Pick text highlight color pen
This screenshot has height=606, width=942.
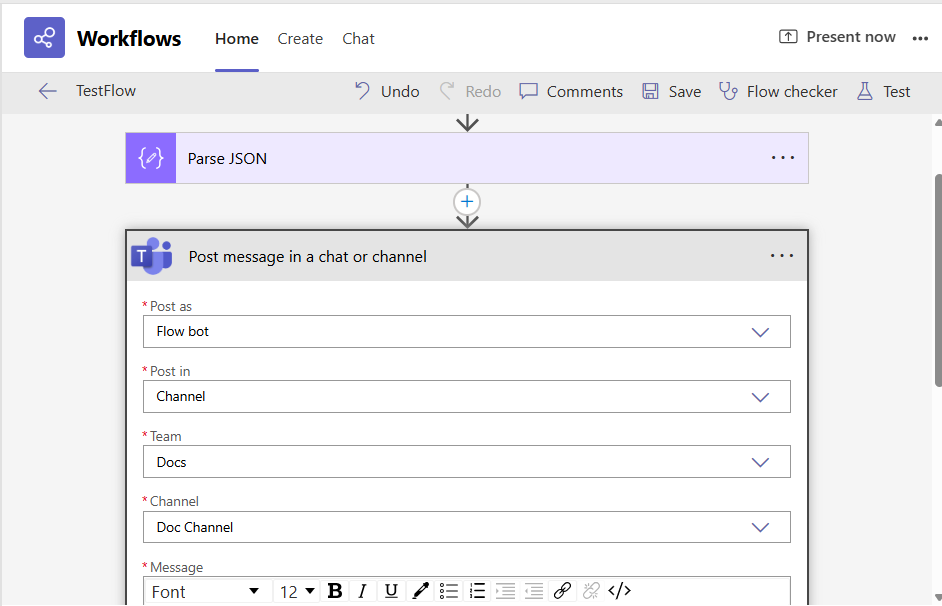(420, 591)
